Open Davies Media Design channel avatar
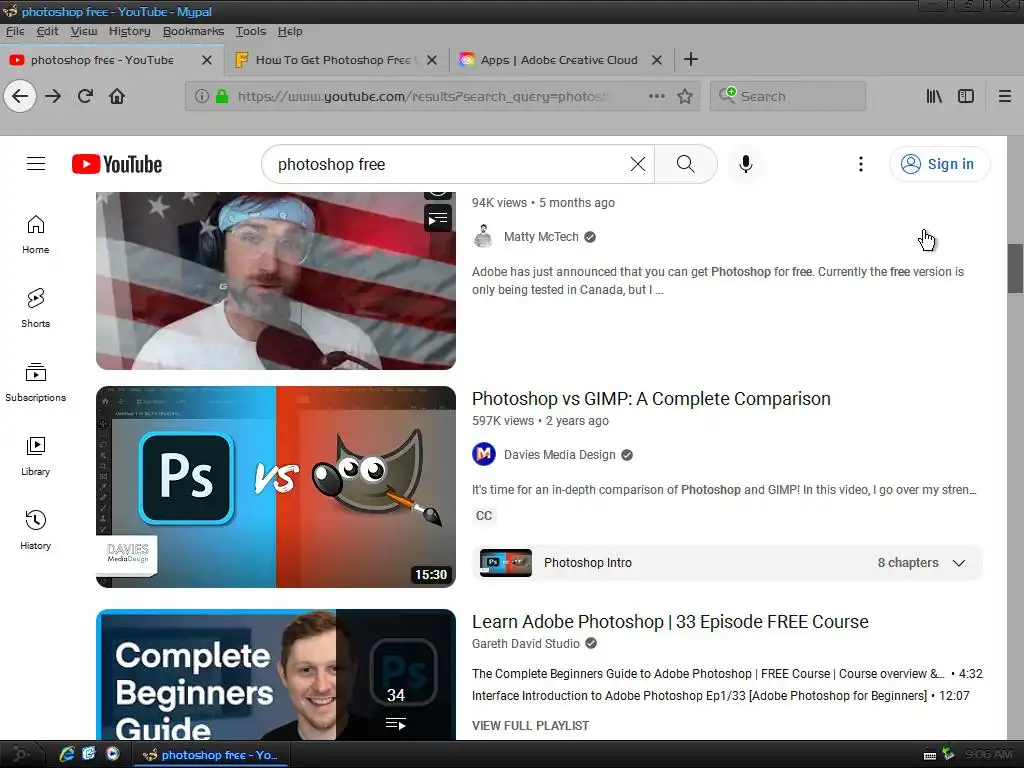Viewport: 1024px width, 768px height. [x=483, y=455]
